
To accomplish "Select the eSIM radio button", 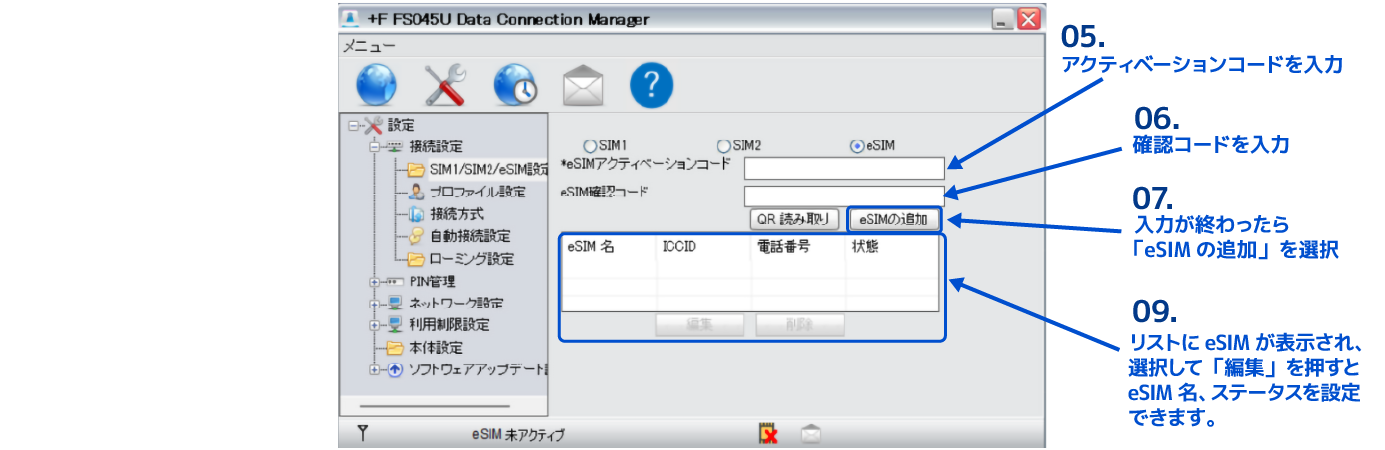I will tap(856, 146).
